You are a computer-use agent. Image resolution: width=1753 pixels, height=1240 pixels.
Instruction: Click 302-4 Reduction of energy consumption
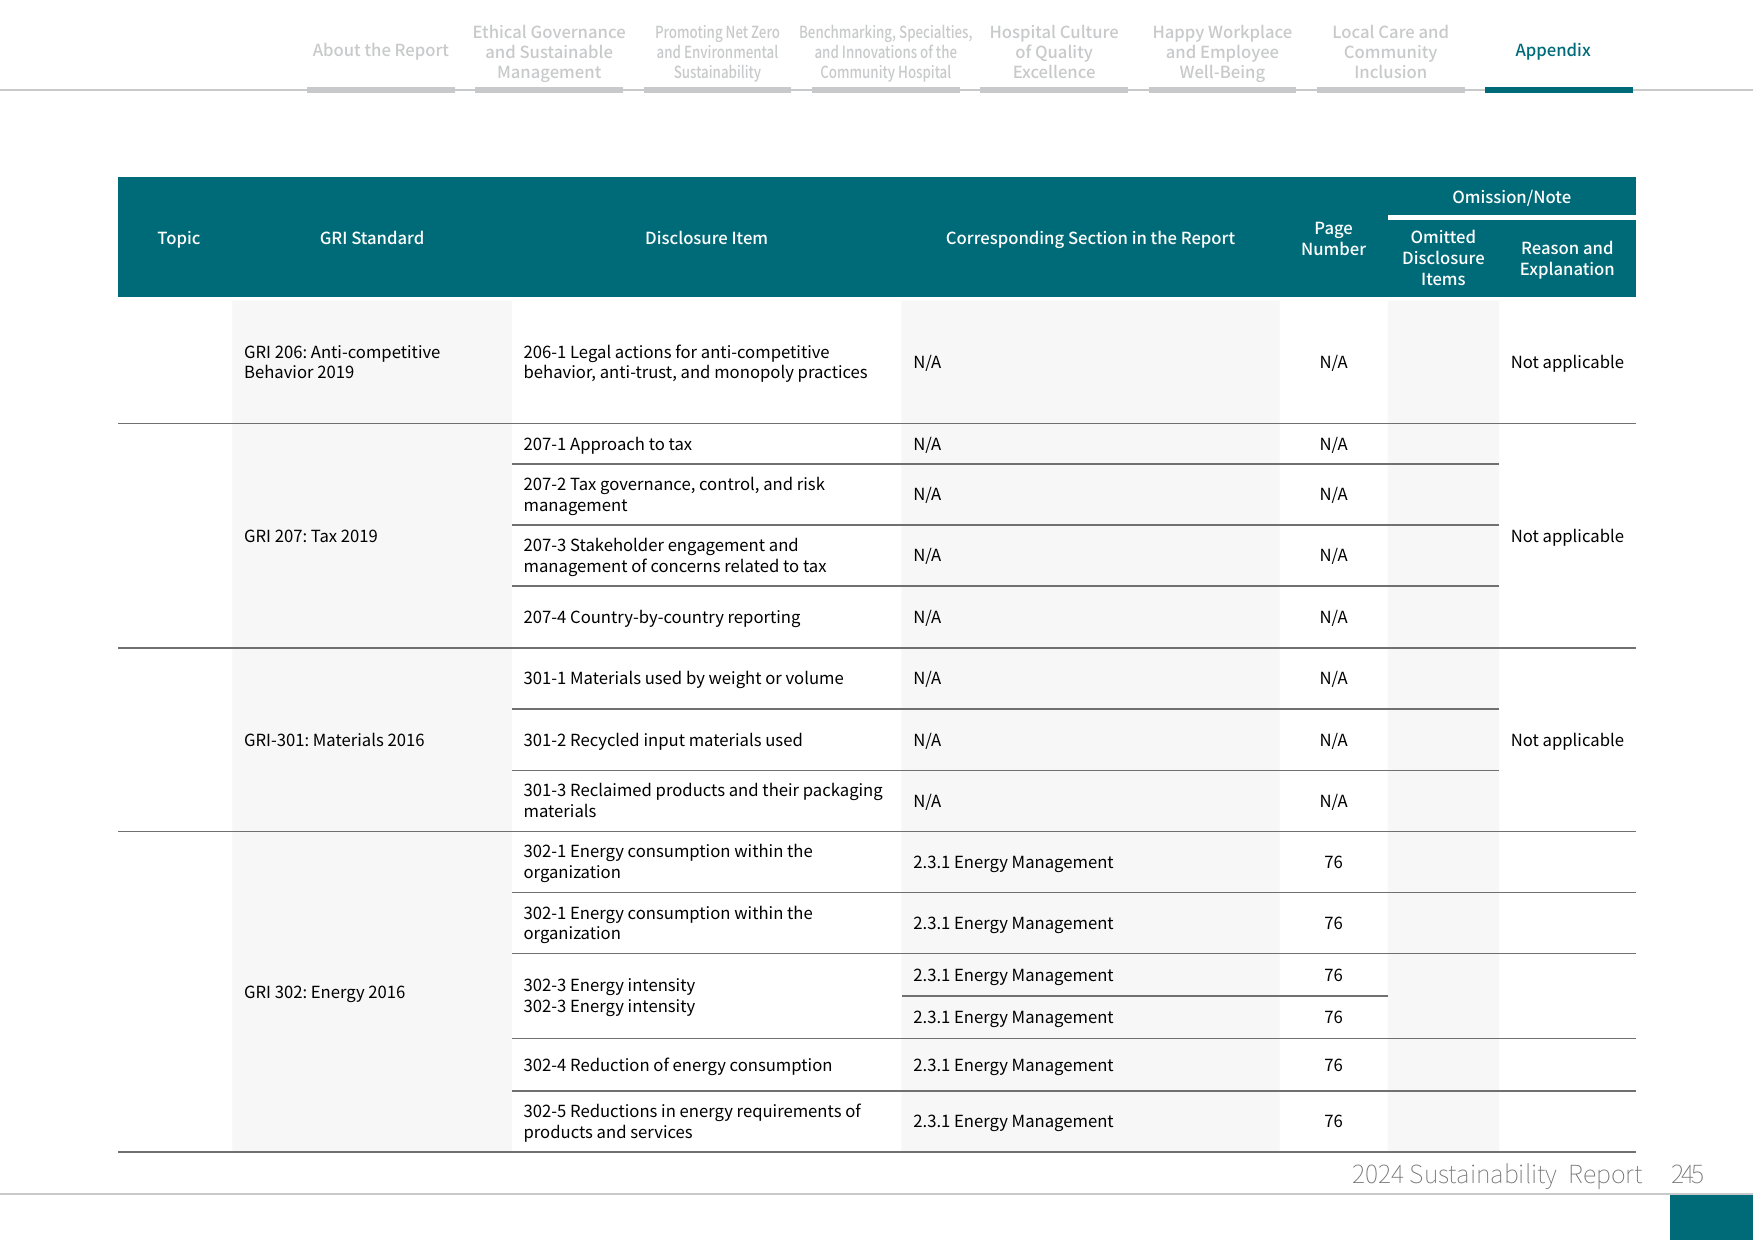677,1065
